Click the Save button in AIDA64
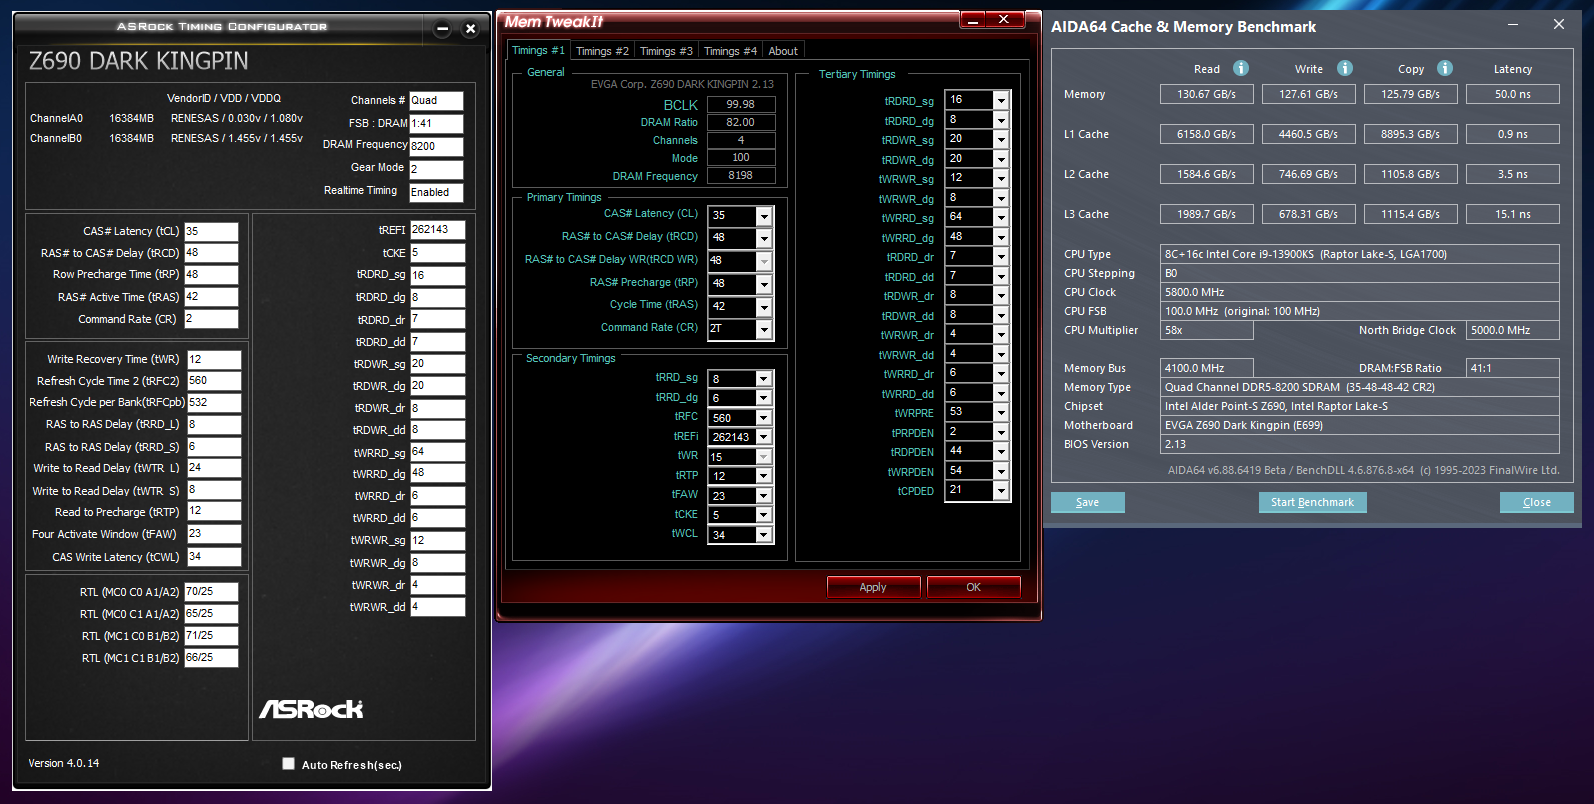The height and width of the screenshot is (804, 1594). coord(1087,502)
